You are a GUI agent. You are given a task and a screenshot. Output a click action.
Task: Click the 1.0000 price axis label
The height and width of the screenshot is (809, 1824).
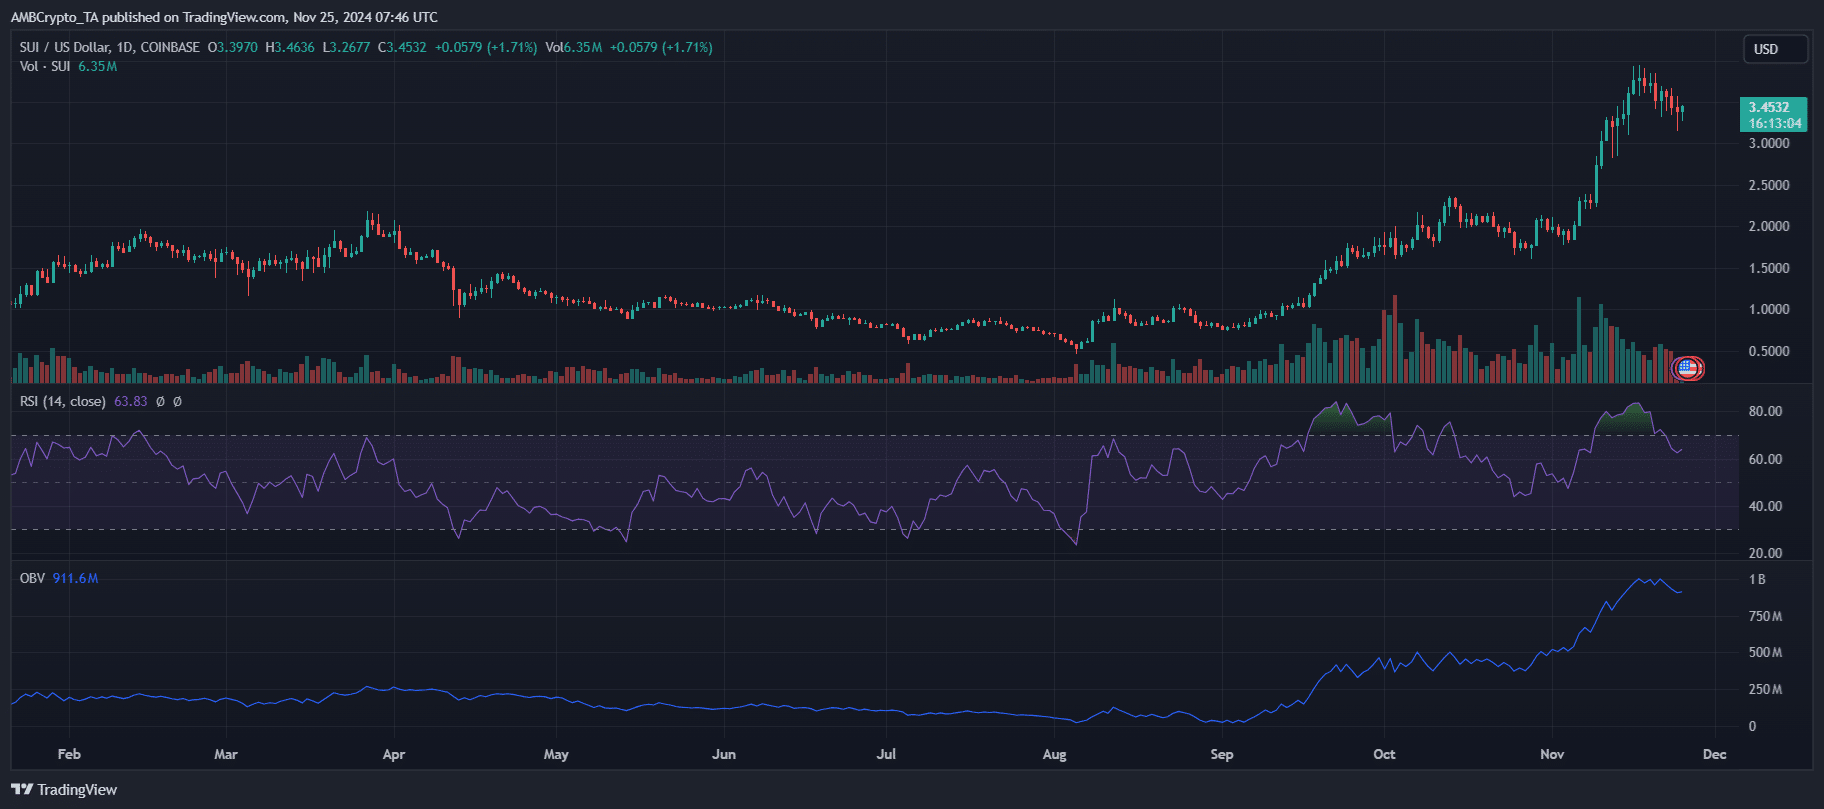click(x=1769, y=309)
